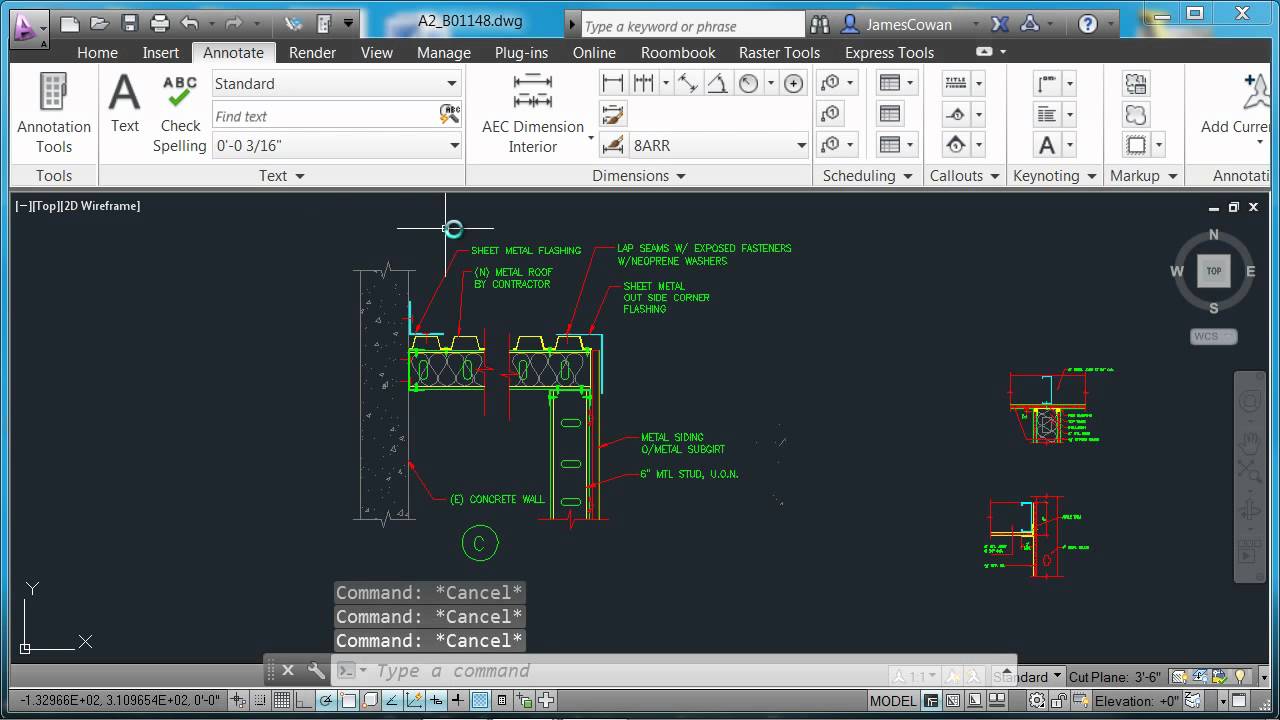Click Keynote legend icon

(x=1047, y=114)
